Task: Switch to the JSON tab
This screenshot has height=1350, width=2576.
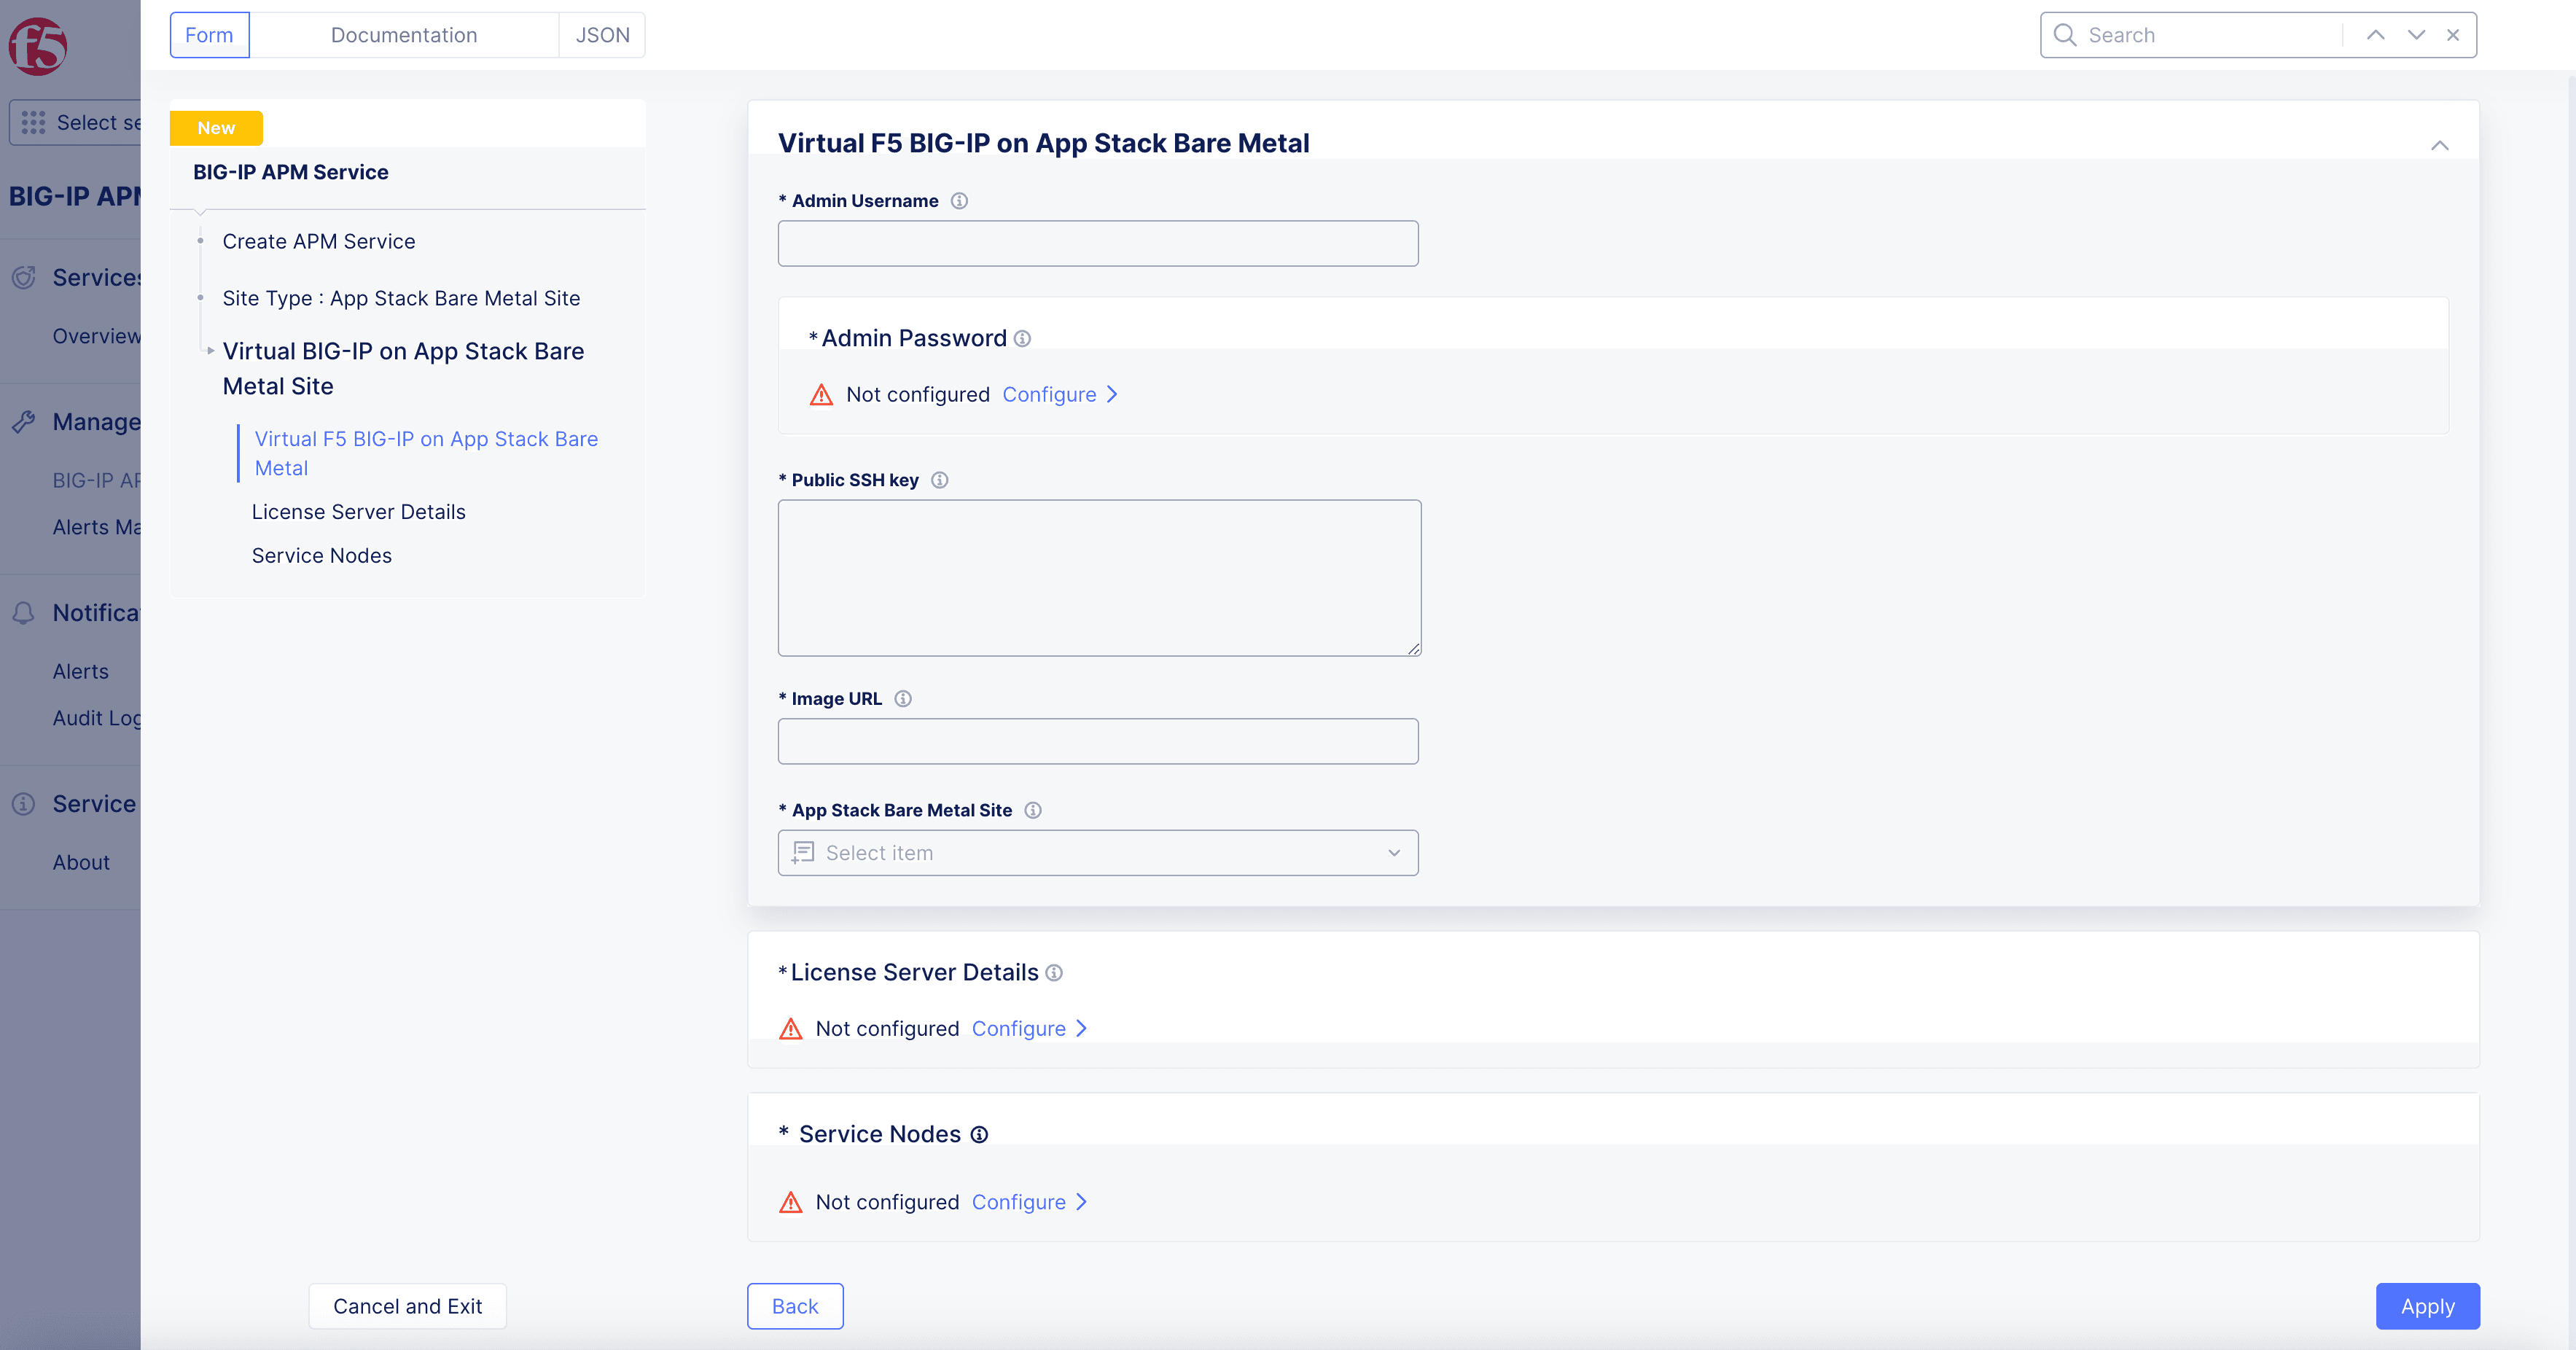Action: point(602,35)
